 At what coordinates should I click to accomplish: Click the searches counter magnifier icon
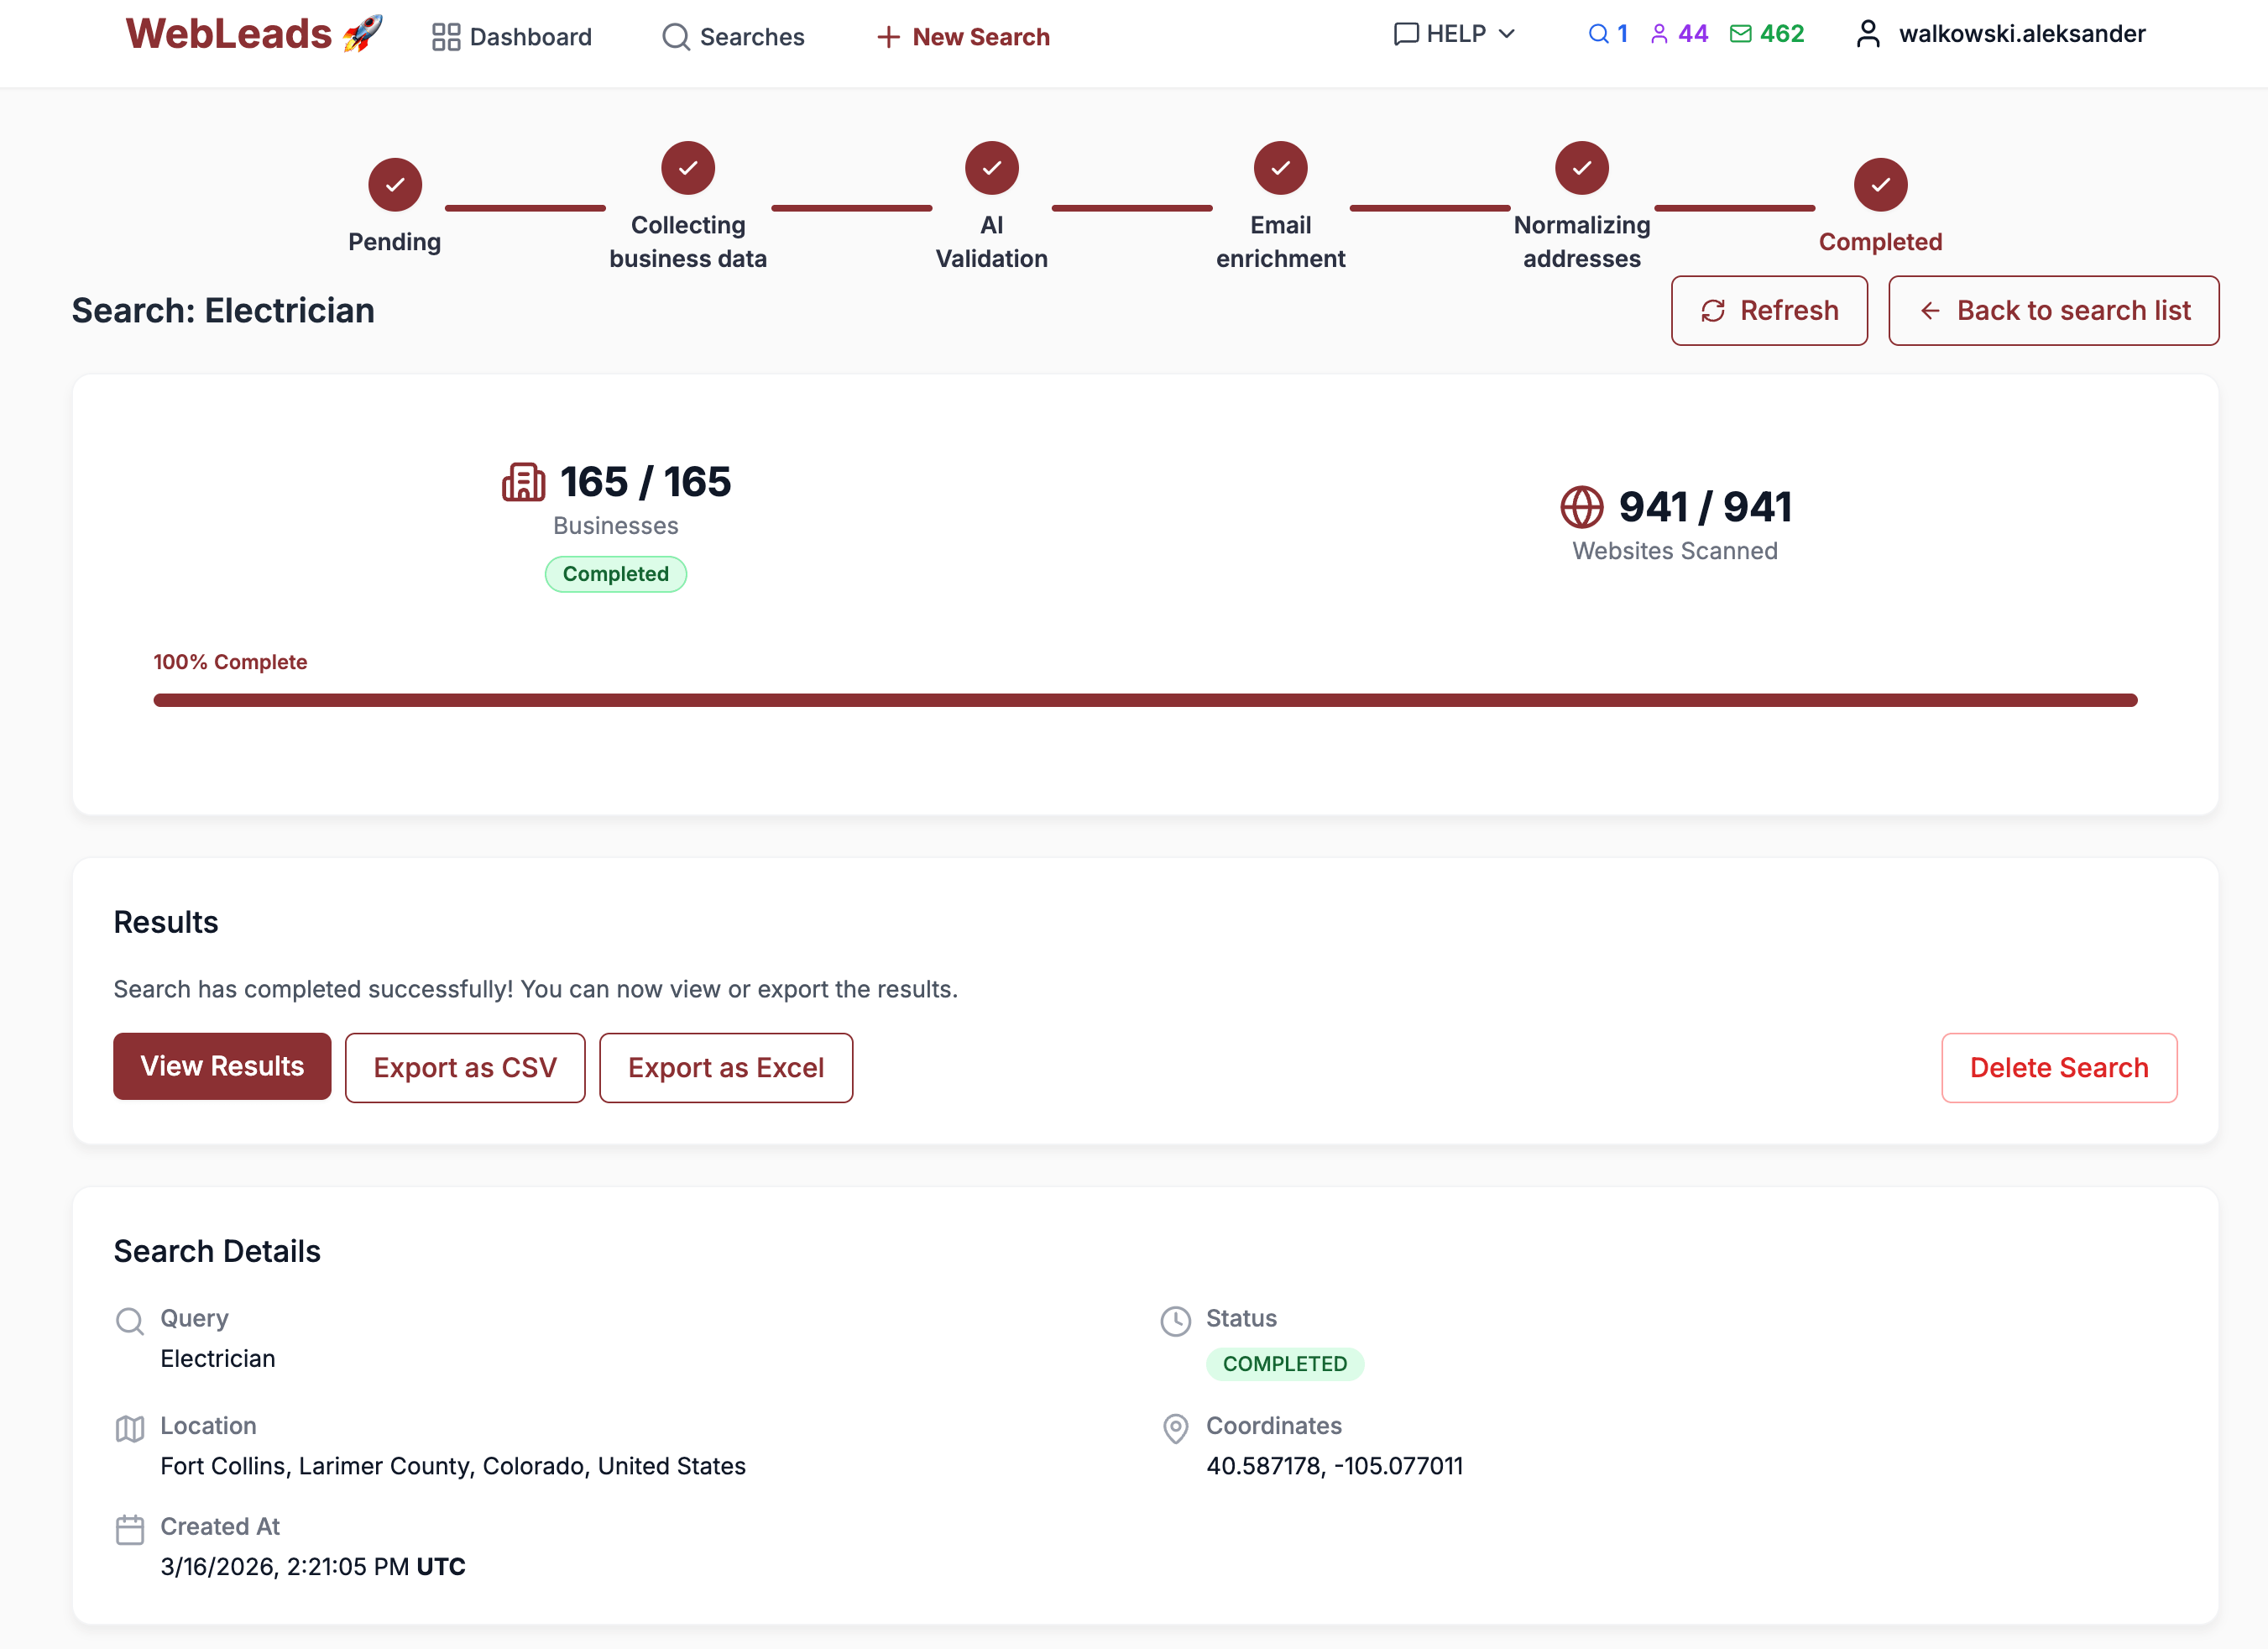coord(1597,33)
